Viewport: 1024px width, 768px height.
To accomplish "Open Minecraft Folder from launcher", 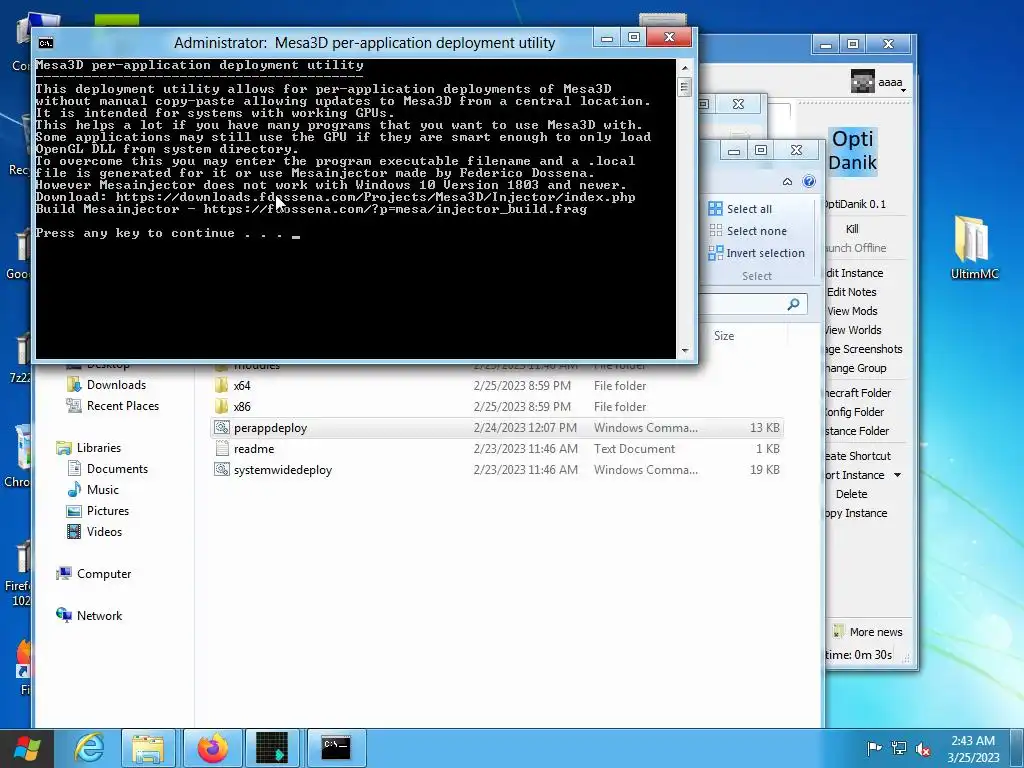I will (857, 392).
